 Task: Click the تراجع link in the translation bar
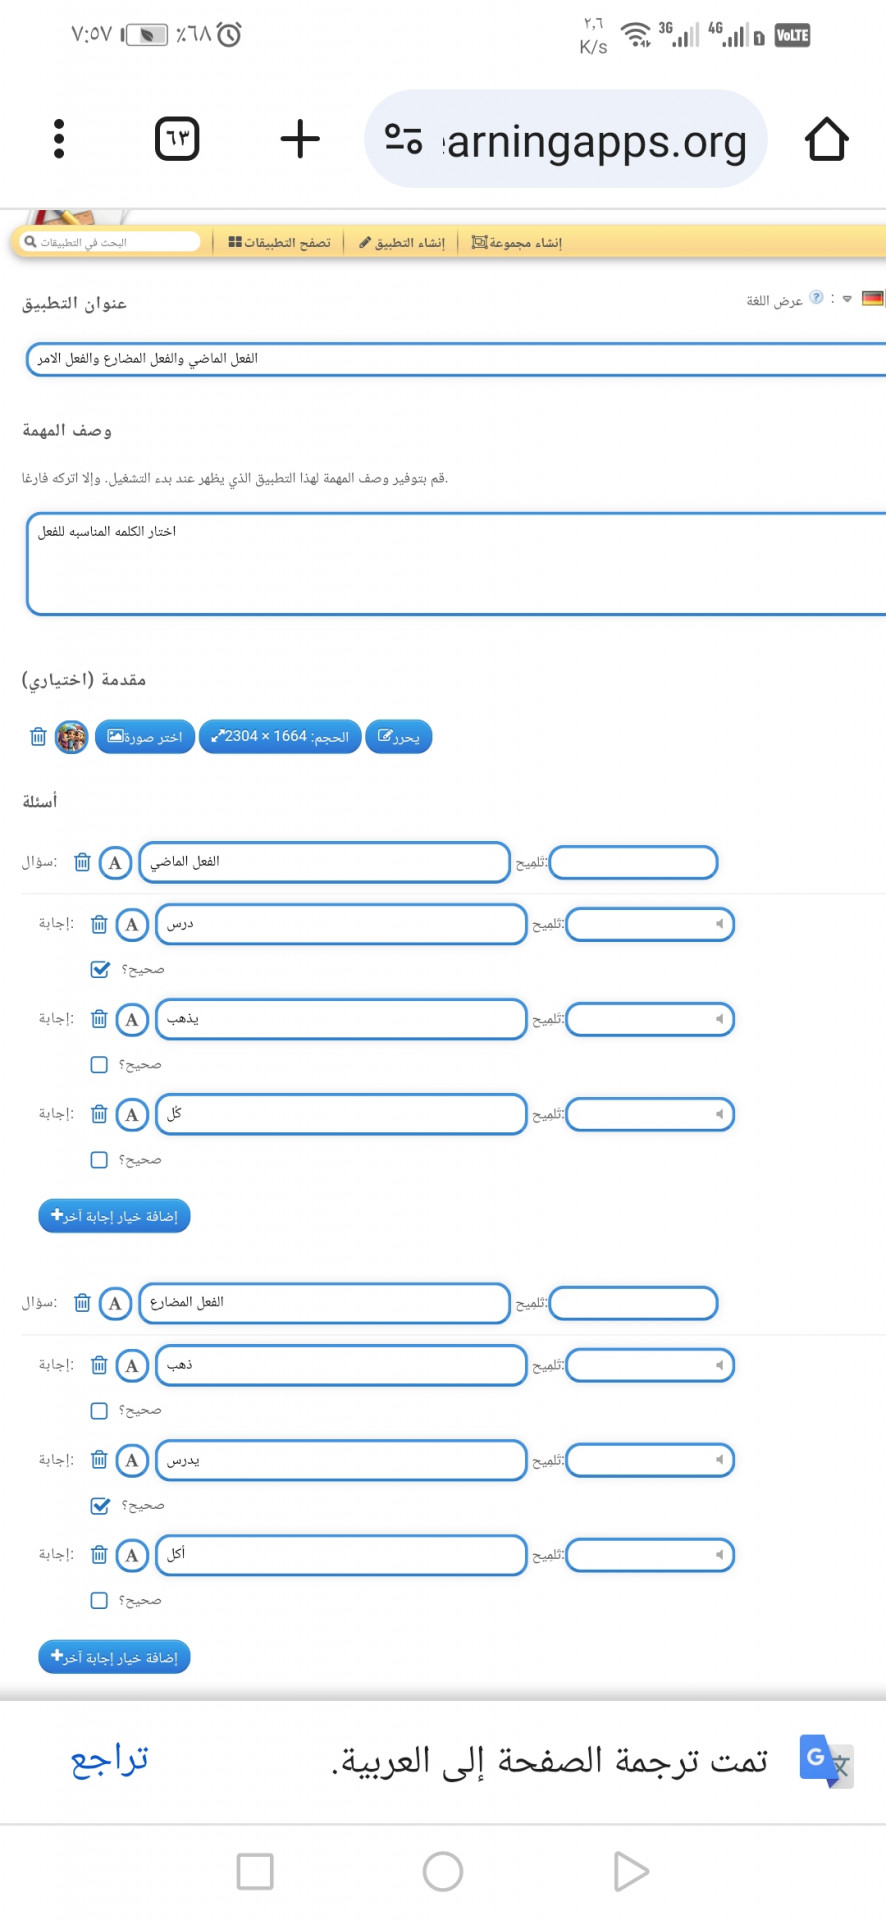pyautogui.click(x=110, y=1759)
